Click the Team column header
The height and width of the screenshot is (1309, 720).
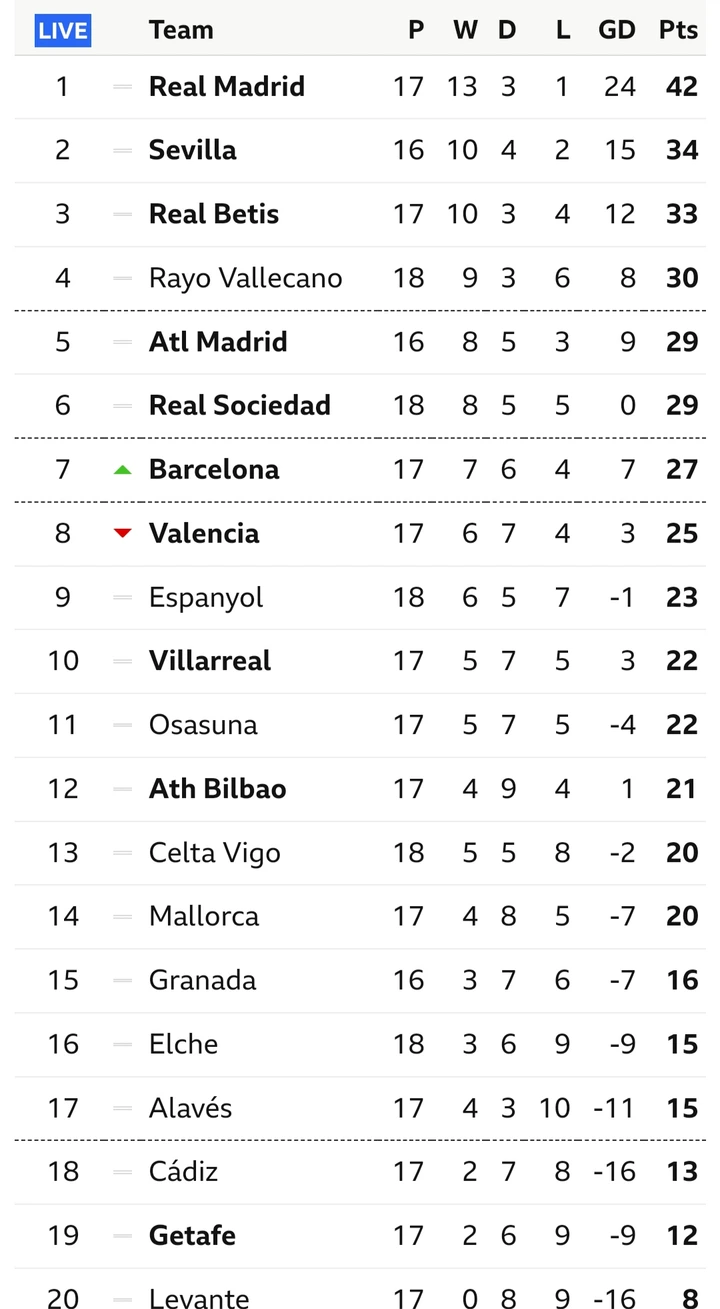(181, 30)
